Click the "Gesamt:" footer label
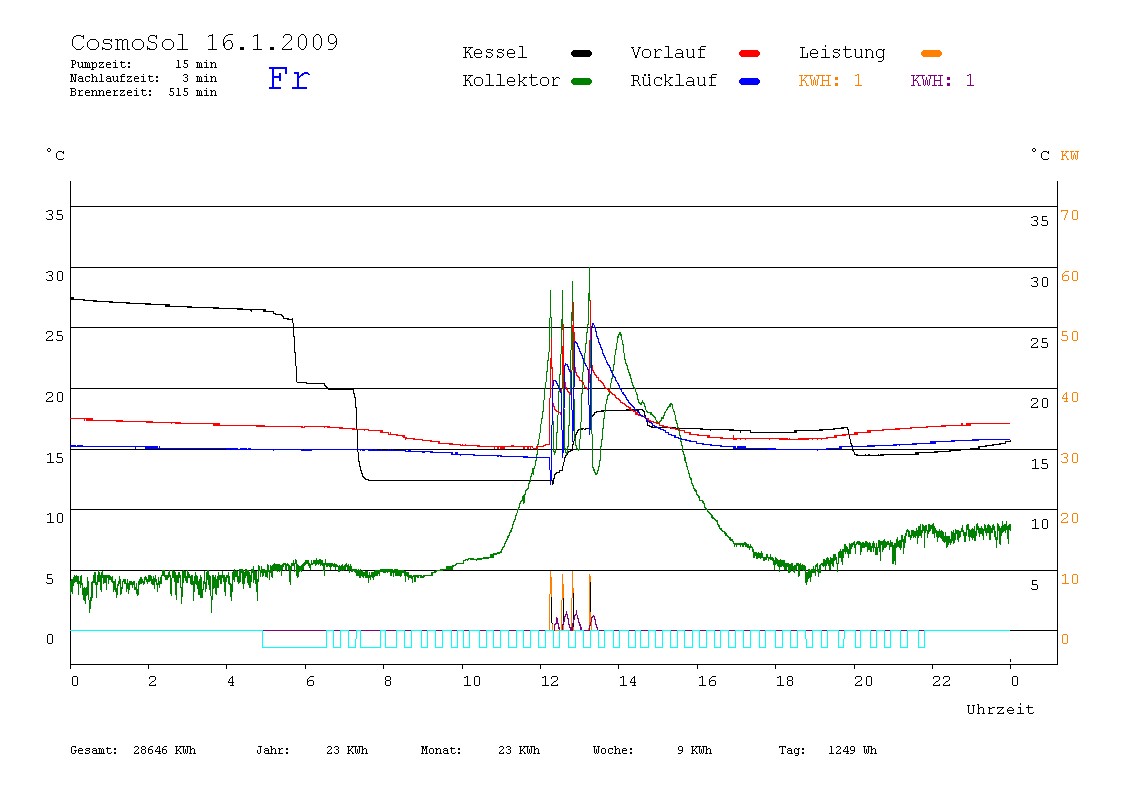Screen dimensions: 1148x812 pyautogui.click(x=94, y=750)
